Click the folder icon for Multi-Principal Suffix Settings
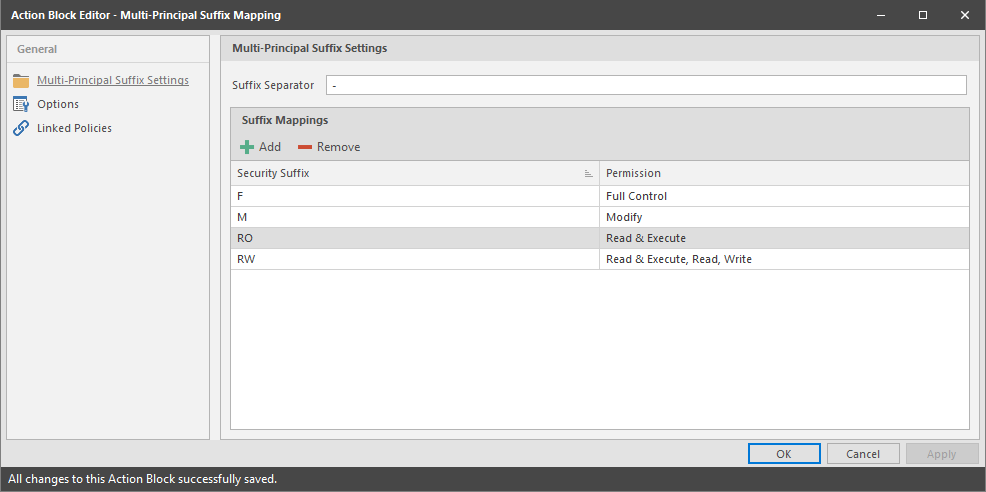Viewport: 986px width, 492px height. coord(21,80)
